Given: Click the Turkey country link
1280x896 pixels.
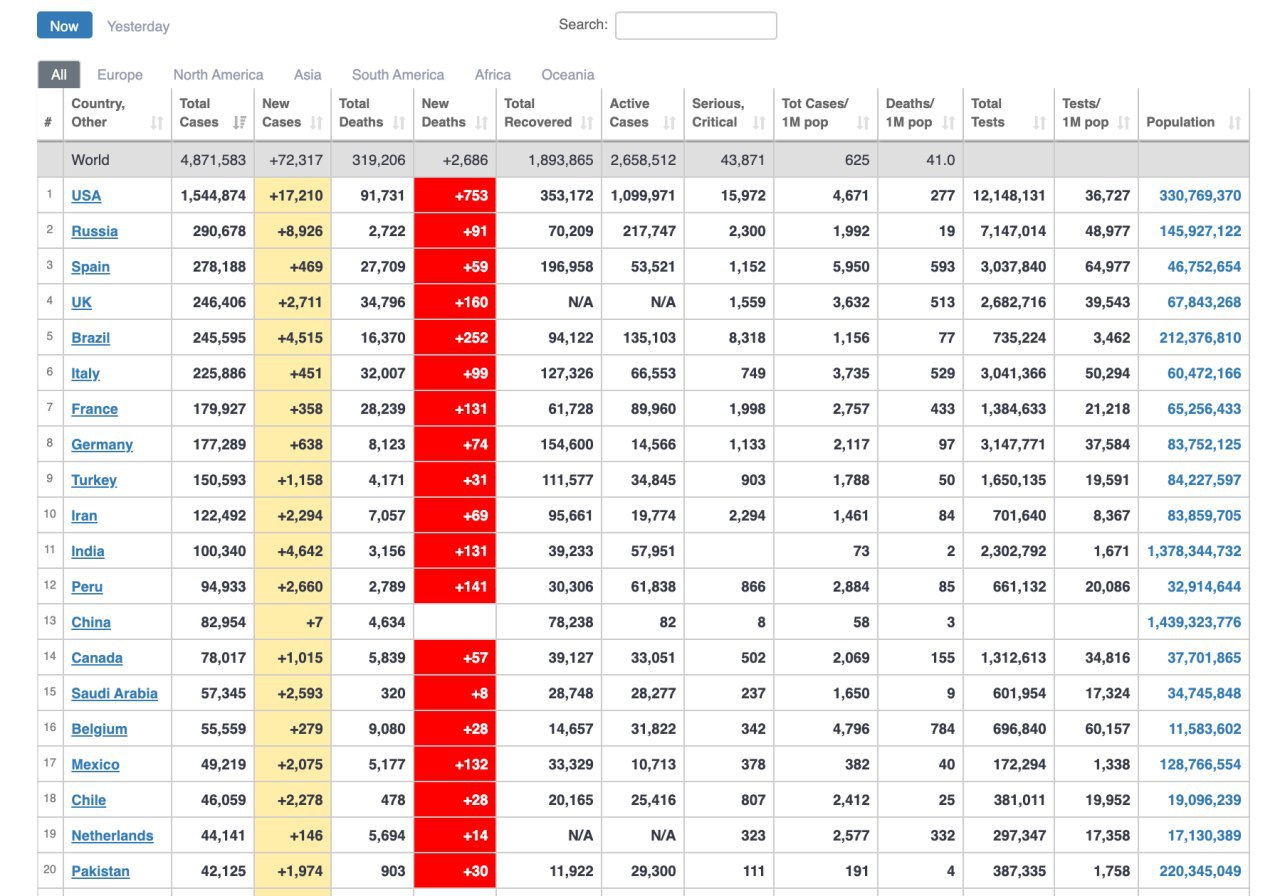Looking at the screenshot, I should (94, 480).
